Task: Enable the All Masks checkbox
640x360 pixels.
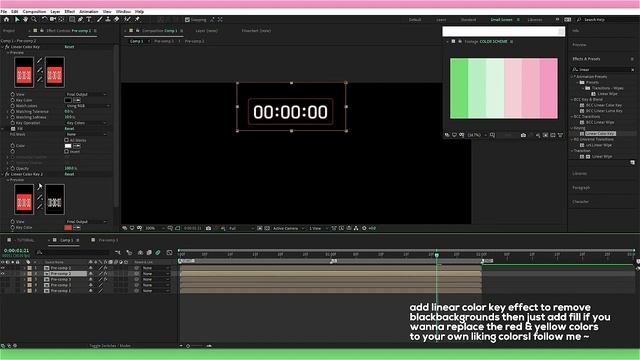Action: pos(67,140)
